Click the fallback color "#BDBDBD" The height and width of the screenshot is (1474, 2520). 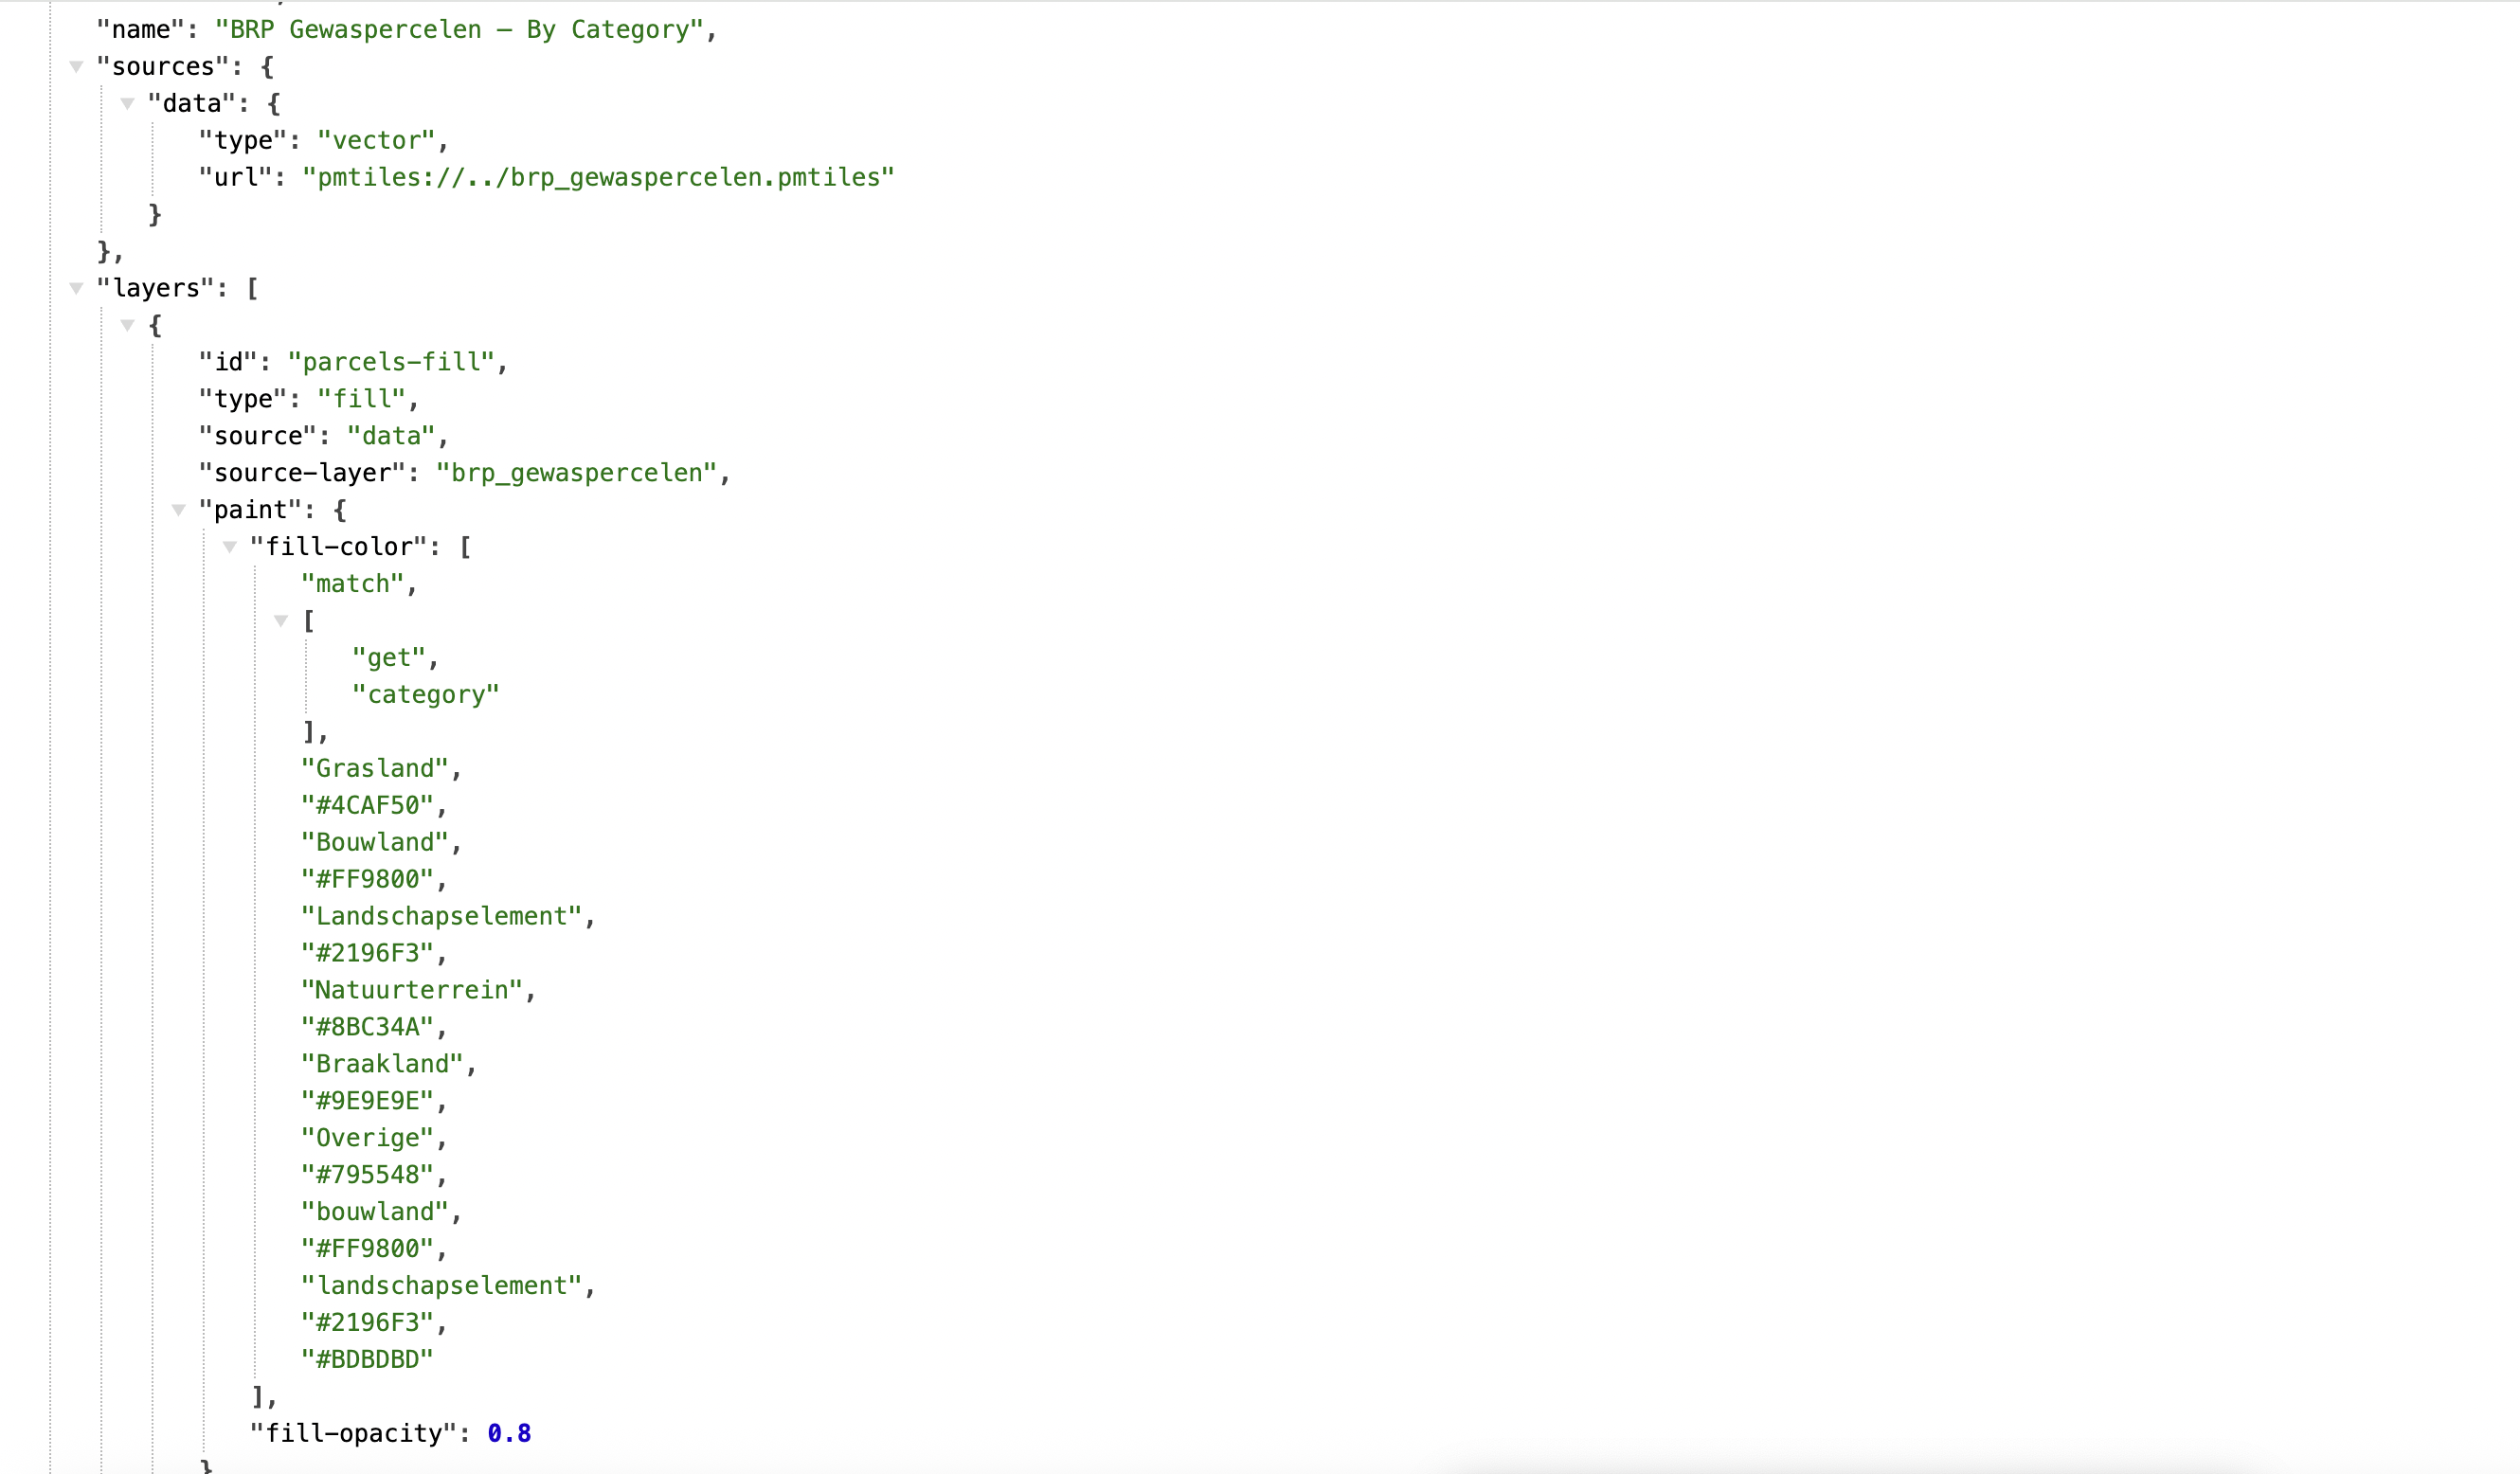coord(367,1361)
